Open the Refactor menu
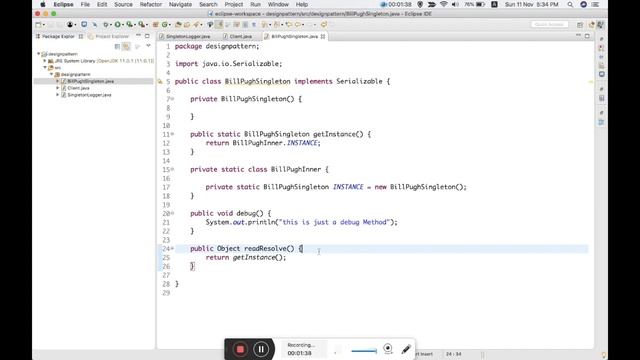 click(x=151, y=4)
